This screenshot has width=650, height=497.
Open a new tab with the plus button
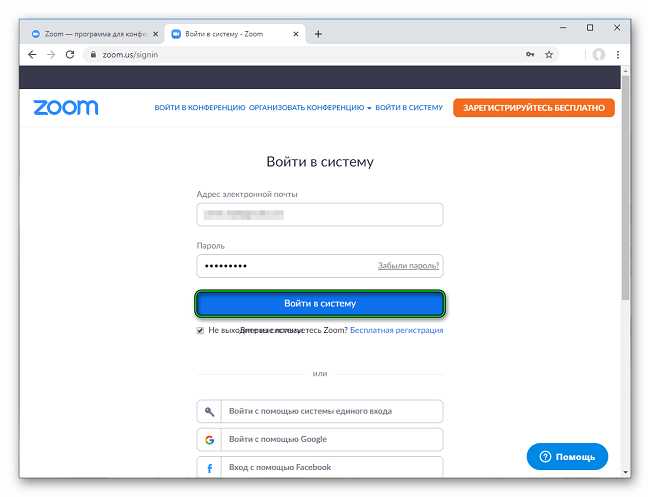[318, 34]
